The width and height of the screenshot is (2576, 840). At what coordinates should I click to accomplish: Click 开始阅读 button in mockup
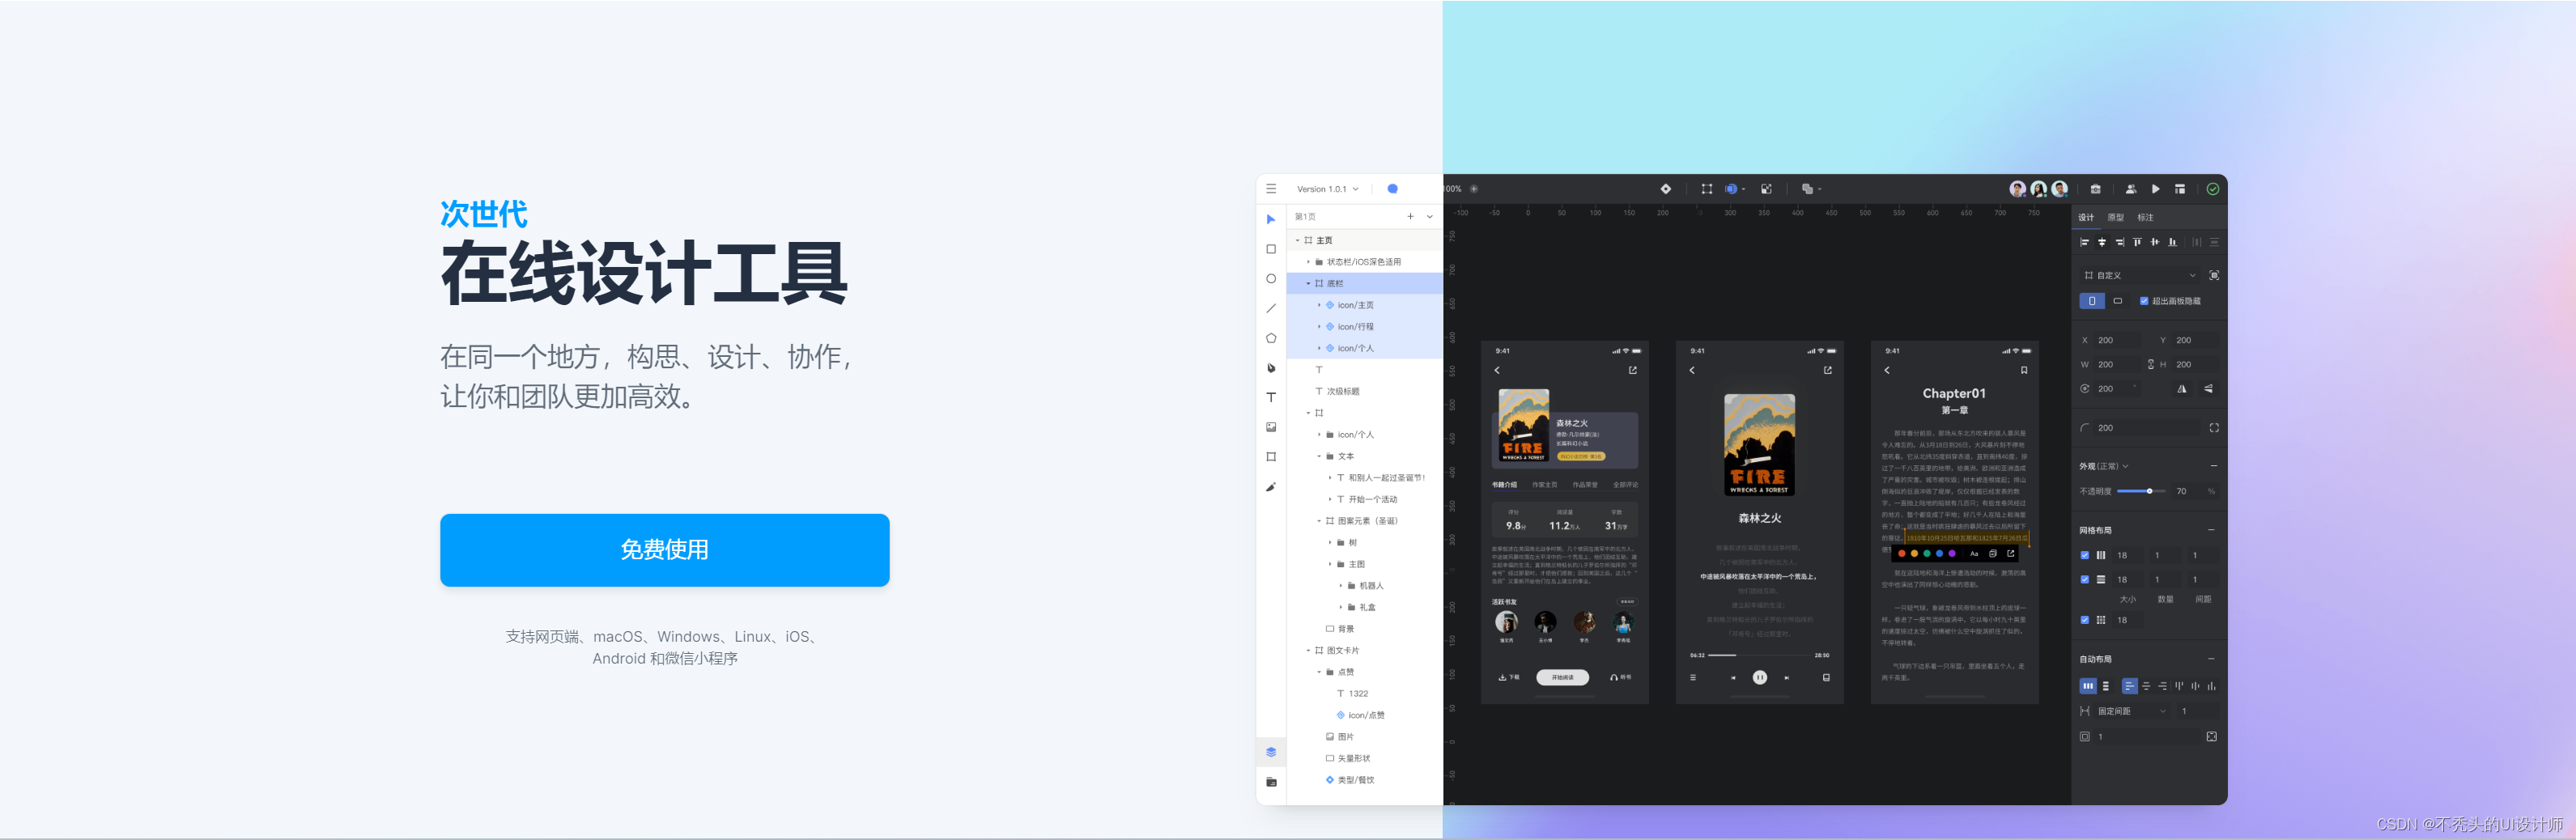(1562, 677)
